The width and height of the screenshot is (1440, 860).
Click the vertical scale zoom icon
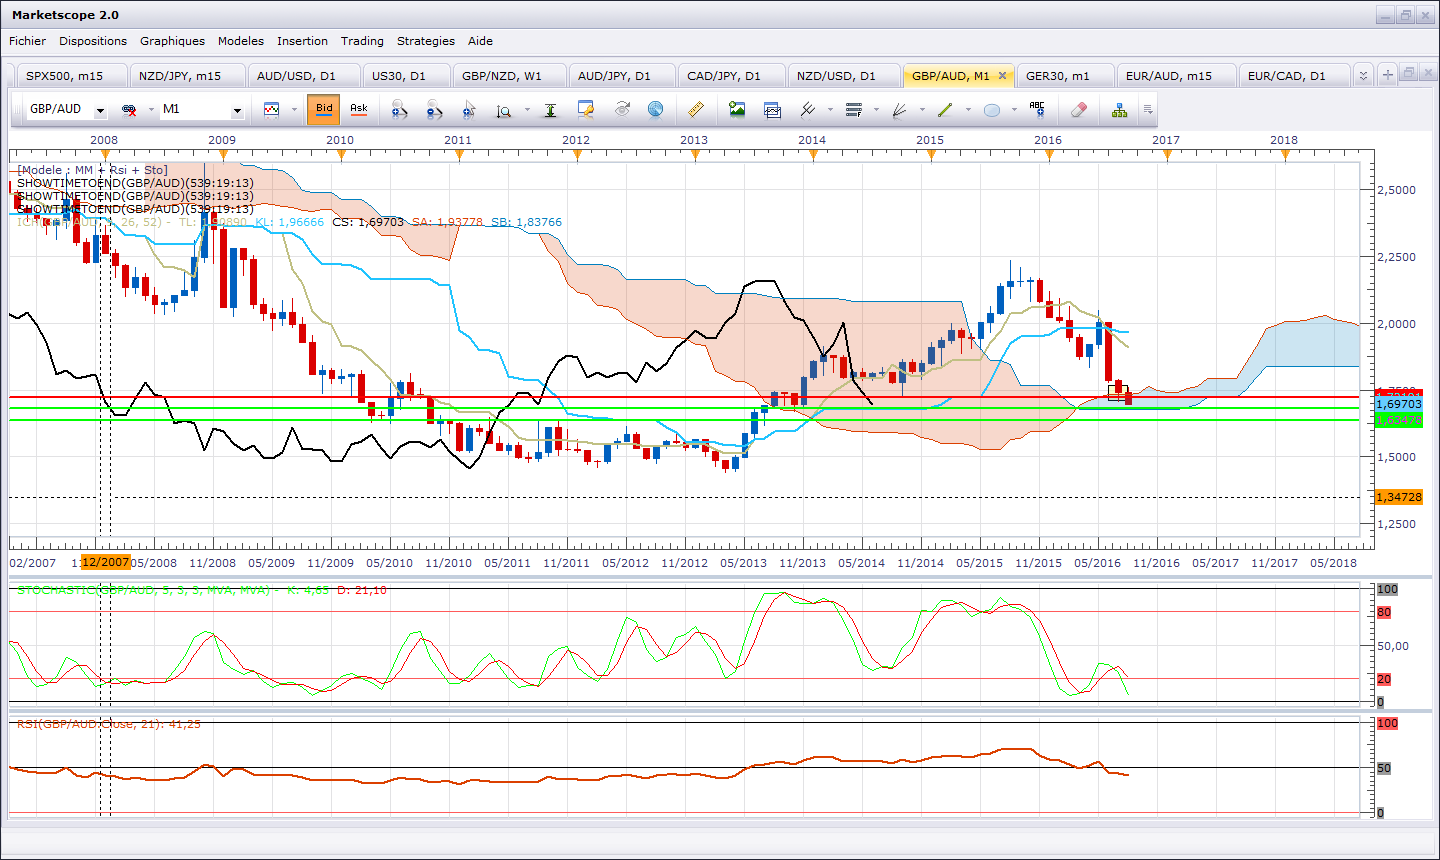504,110
